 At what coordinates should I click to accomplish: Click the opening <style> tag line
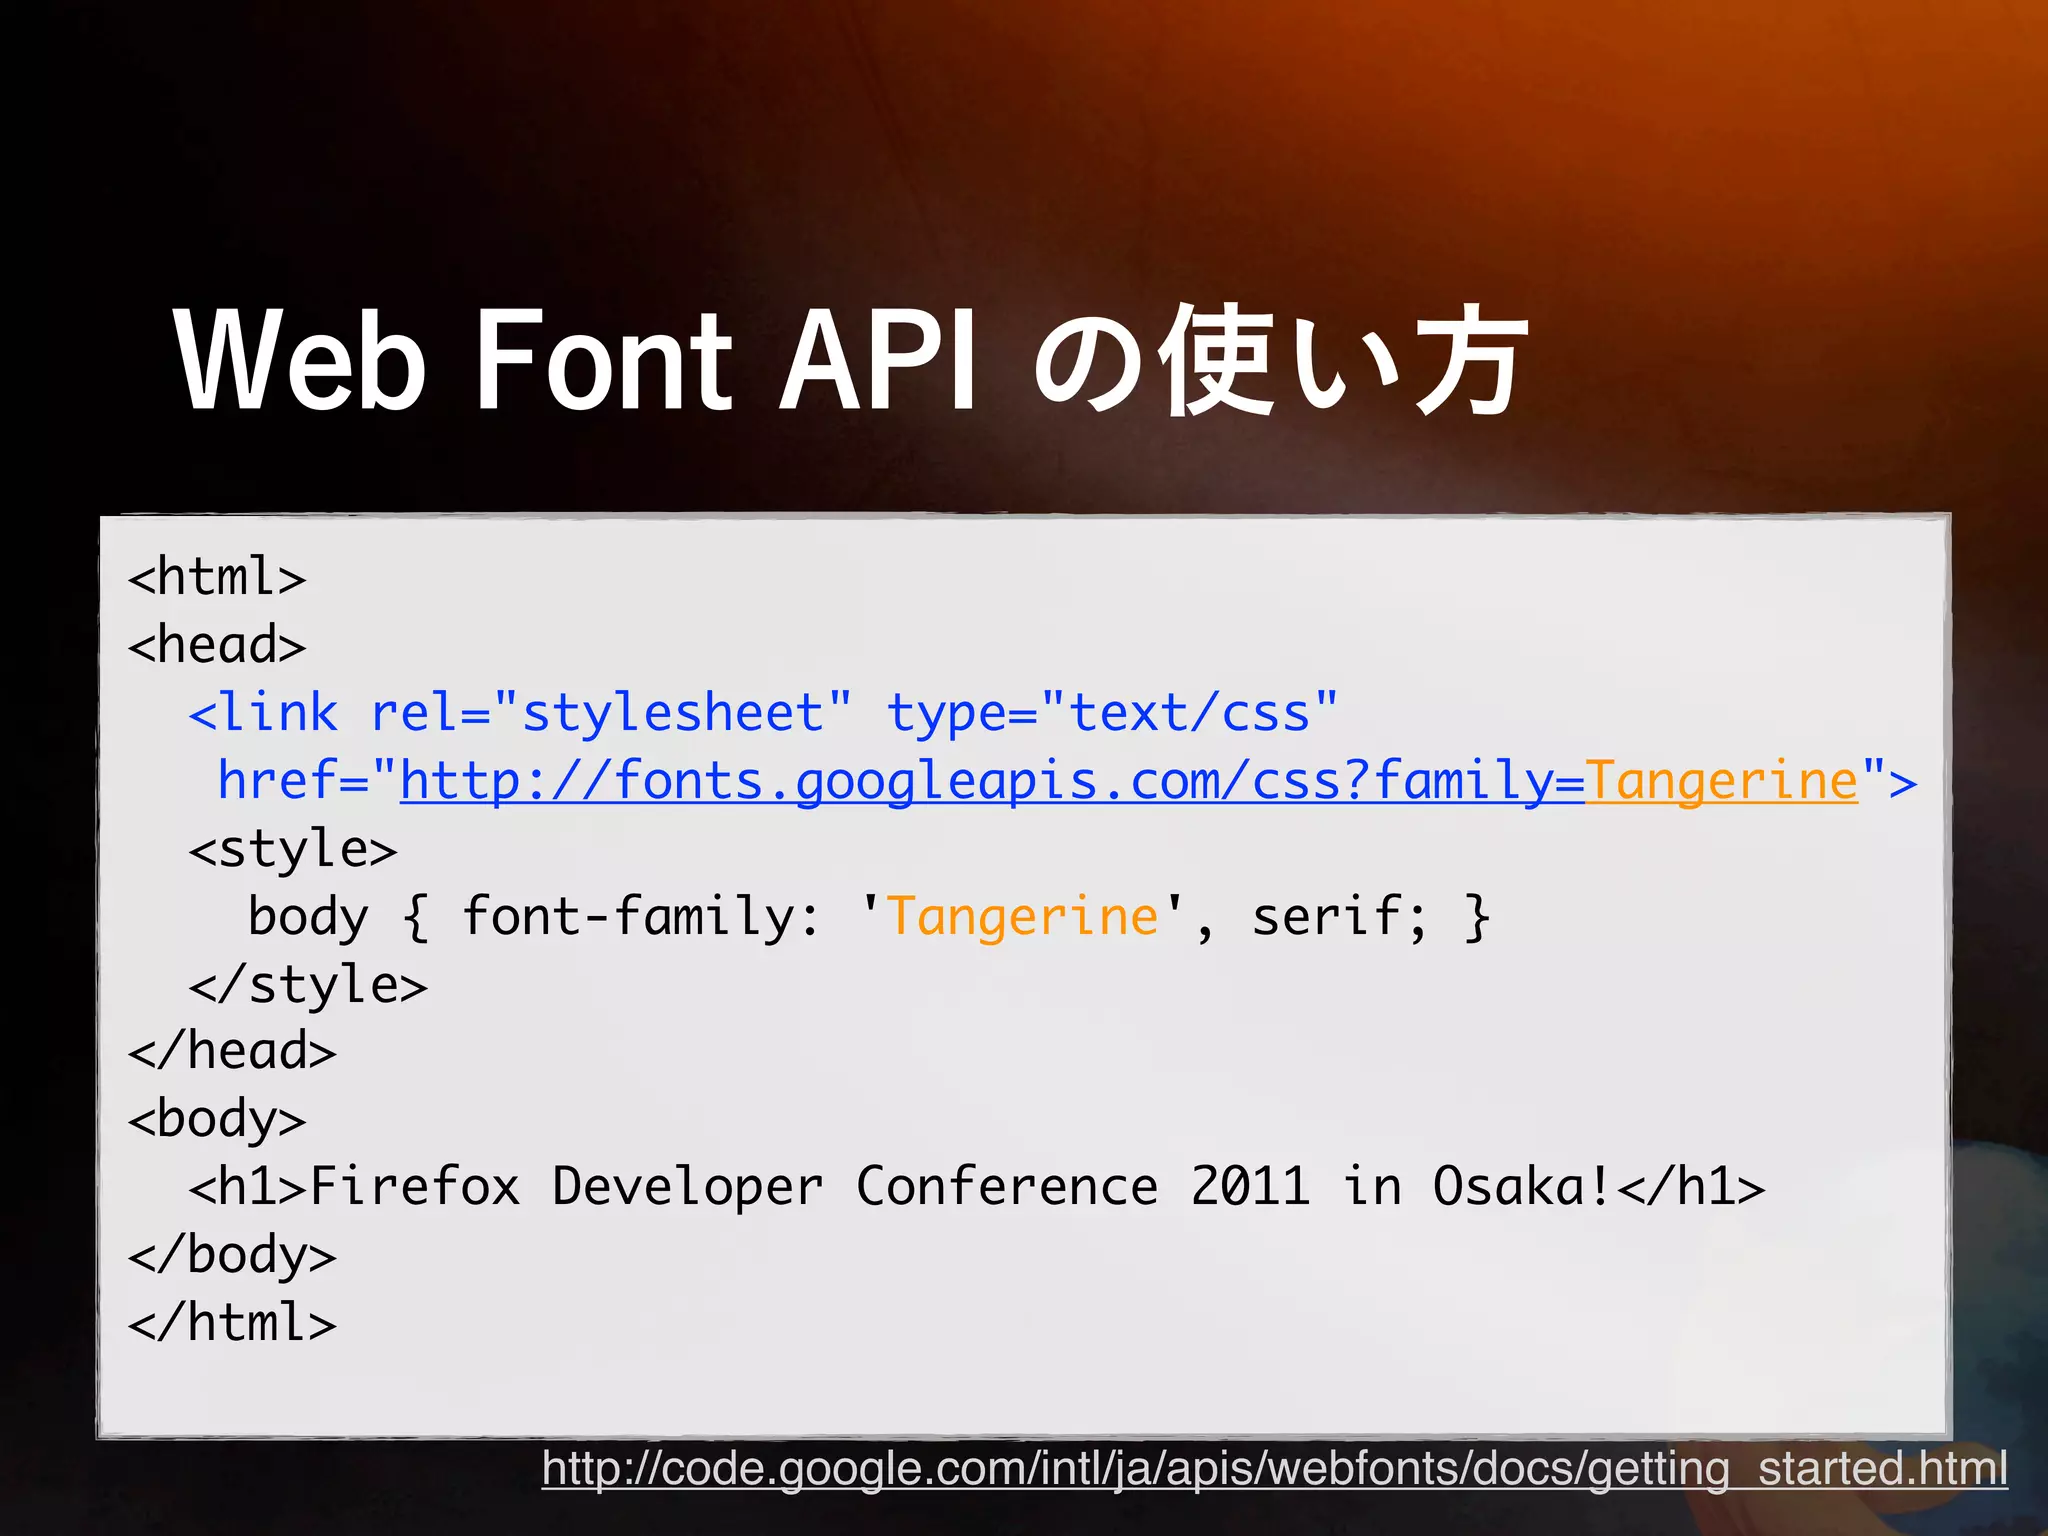[x=293, y=849]
